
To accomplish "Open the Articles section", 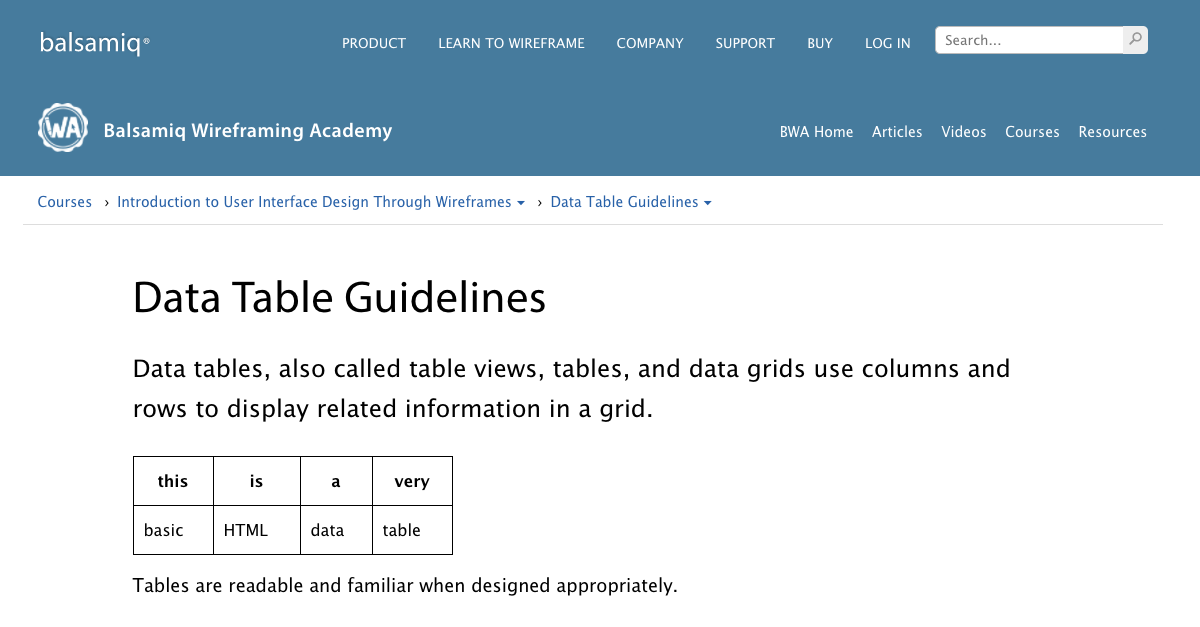I will coord(897,131).
